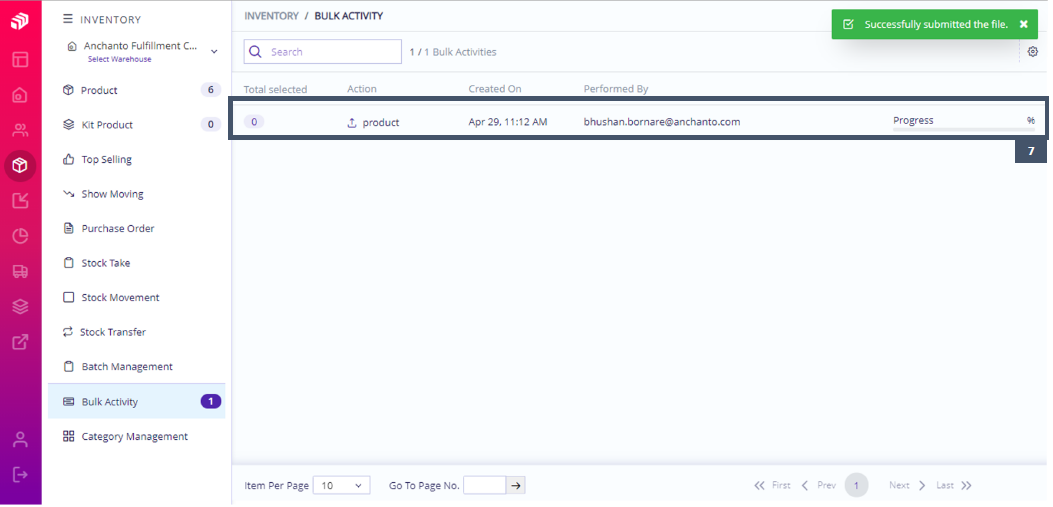Select the Bulk Activity menu item
The image size is (1053, 507).
[137, 402]
